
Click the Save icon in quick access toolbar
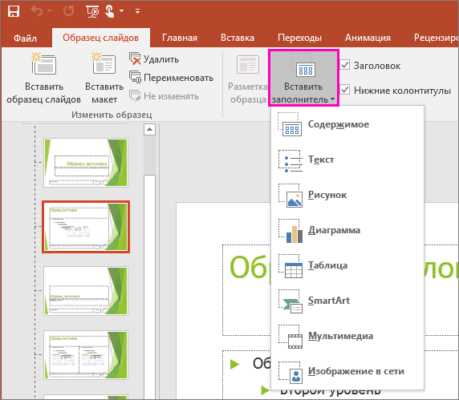click(x=14, y=11)
